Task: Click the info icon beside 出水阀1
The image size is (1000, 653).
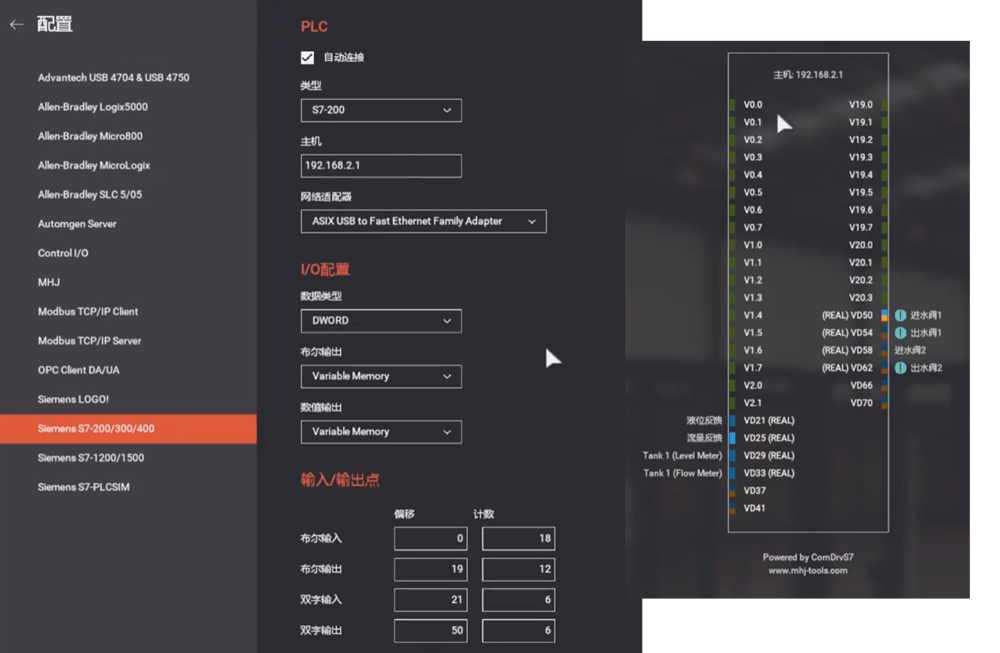Action: click(900, 333)
